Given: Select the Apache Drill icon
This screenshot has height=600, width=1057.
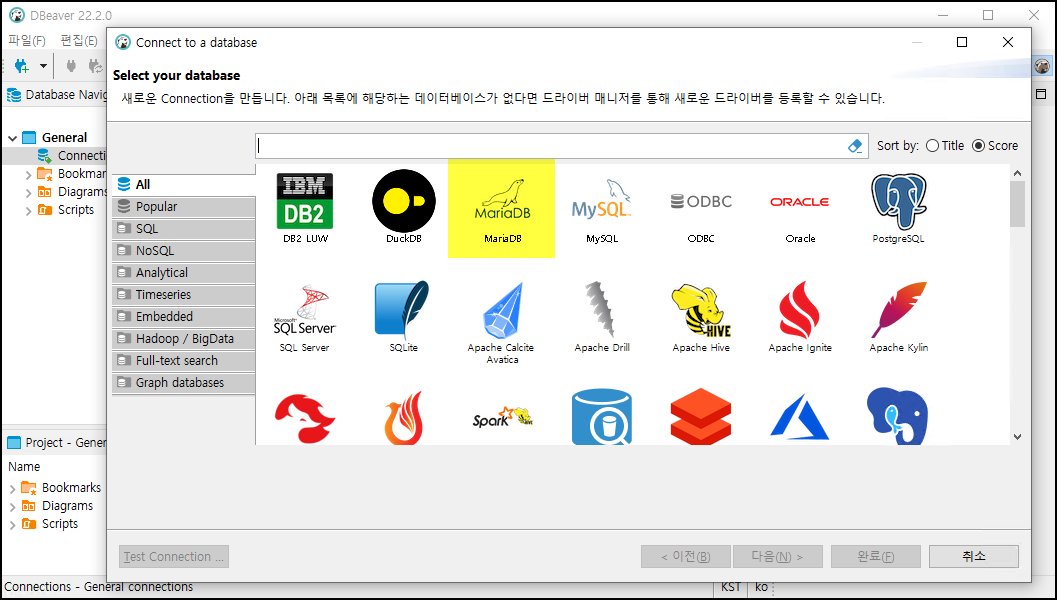Looking at the screenshot, I should pos(601,317).
